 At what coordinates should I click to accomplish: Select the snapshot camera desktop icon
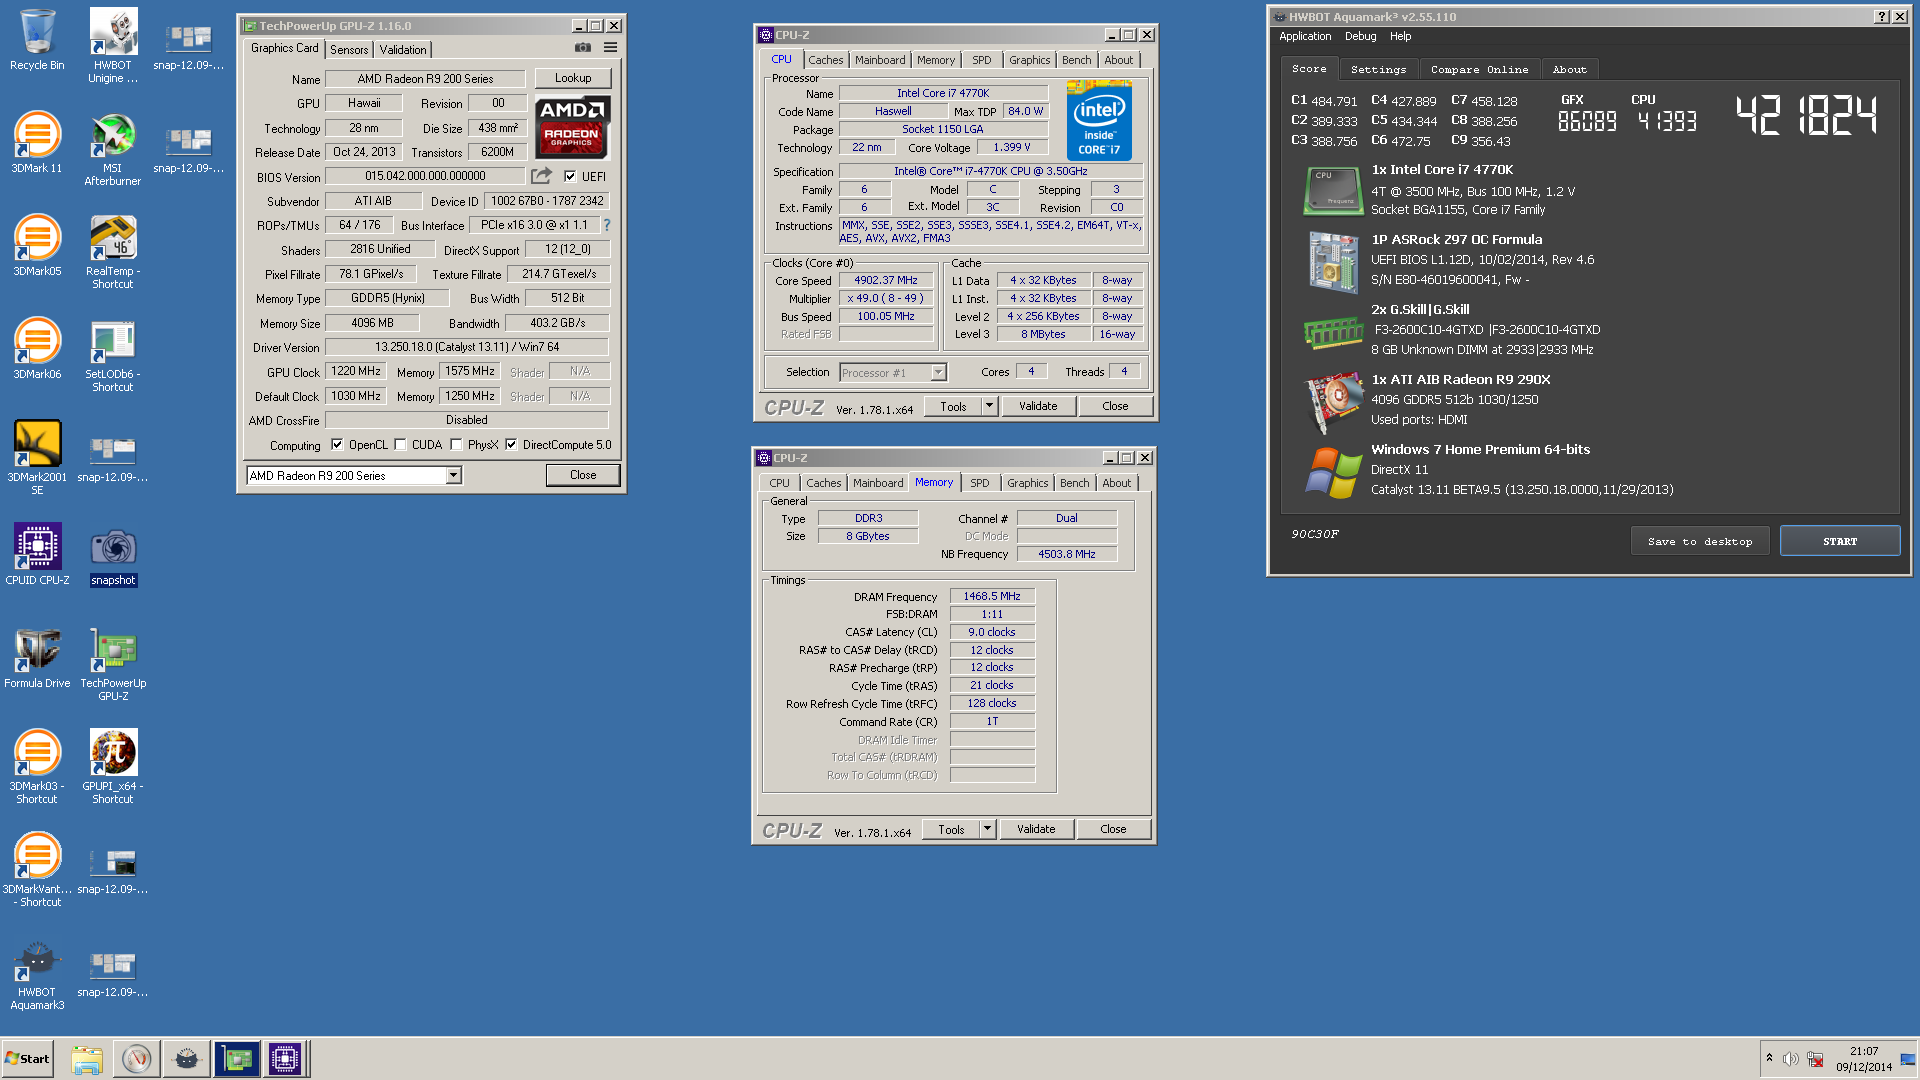coord(113,556)
